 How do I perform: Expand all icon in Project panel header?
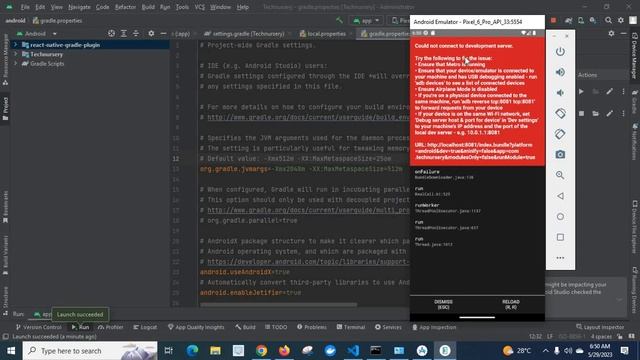click(x=124, y=33)
